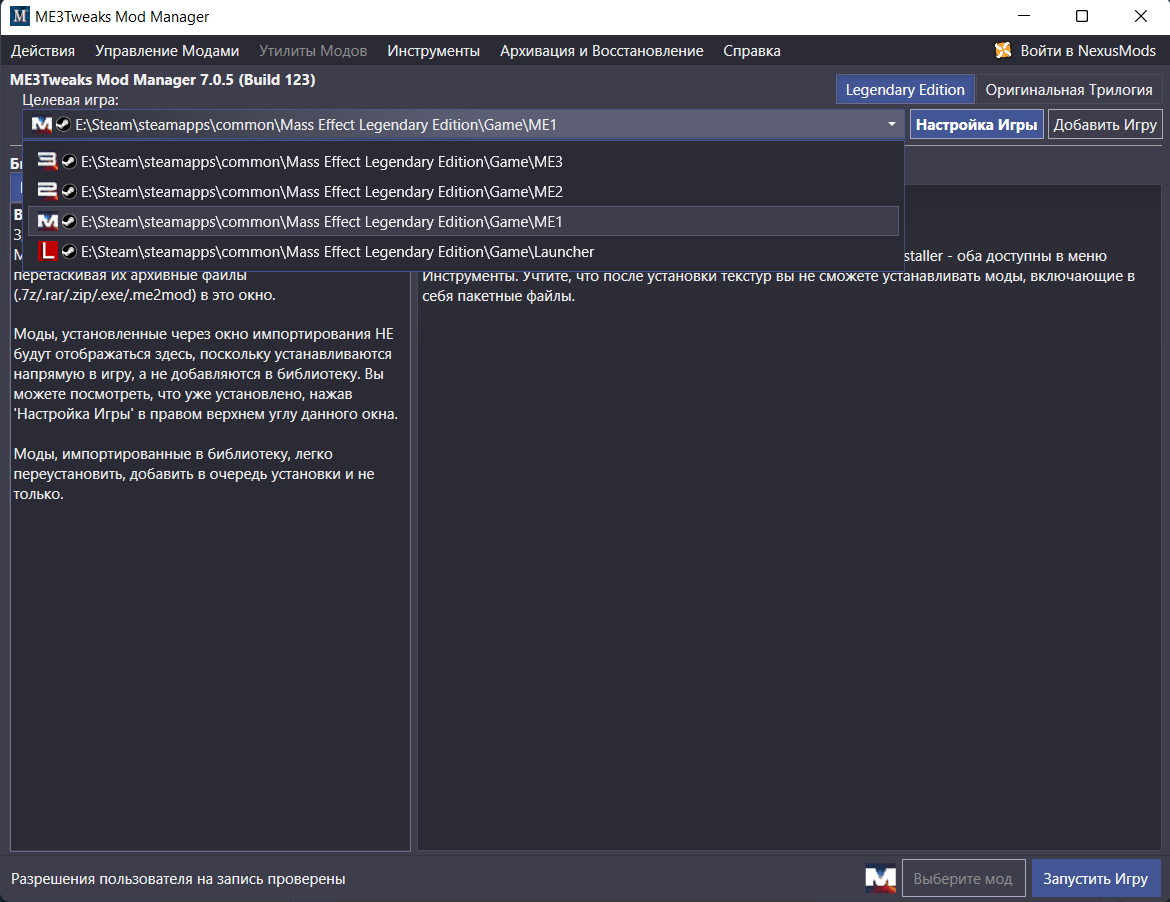Click the Выберите мод button

pos(963,879)
